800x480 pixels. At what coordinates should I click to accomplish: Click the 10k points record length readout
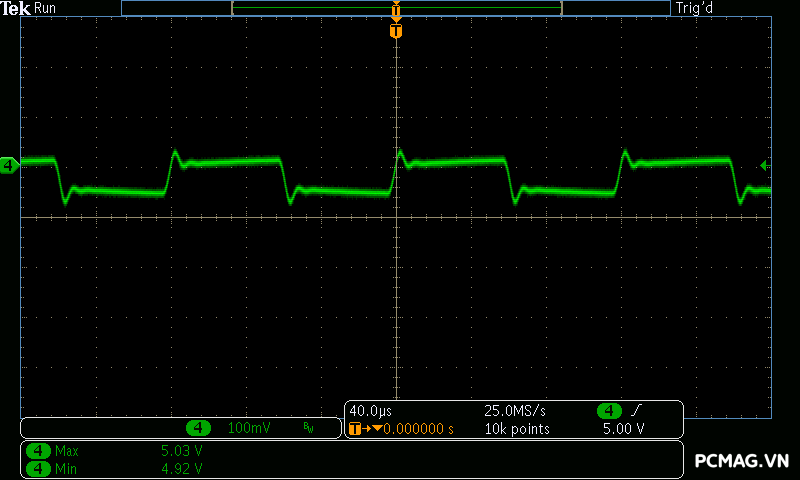(517, 429)
